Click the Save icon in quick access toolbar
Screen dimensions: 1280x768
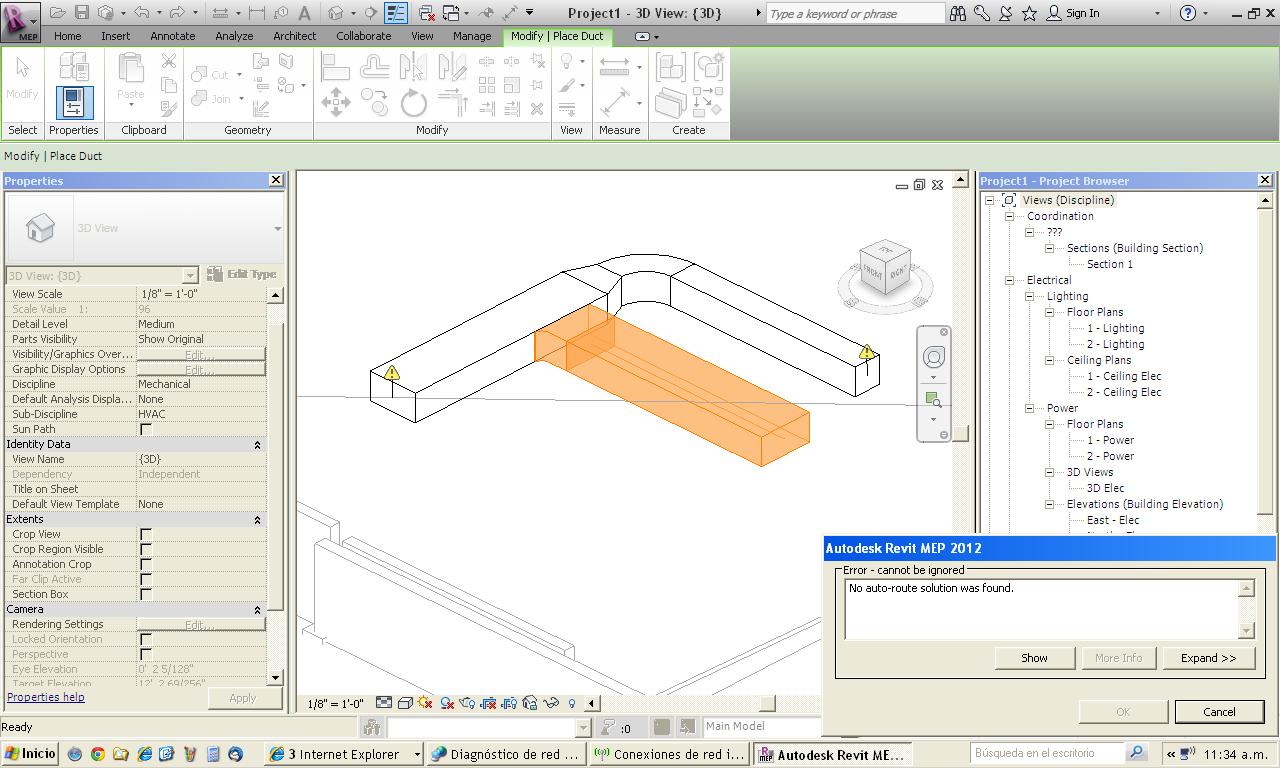[82, 13]
